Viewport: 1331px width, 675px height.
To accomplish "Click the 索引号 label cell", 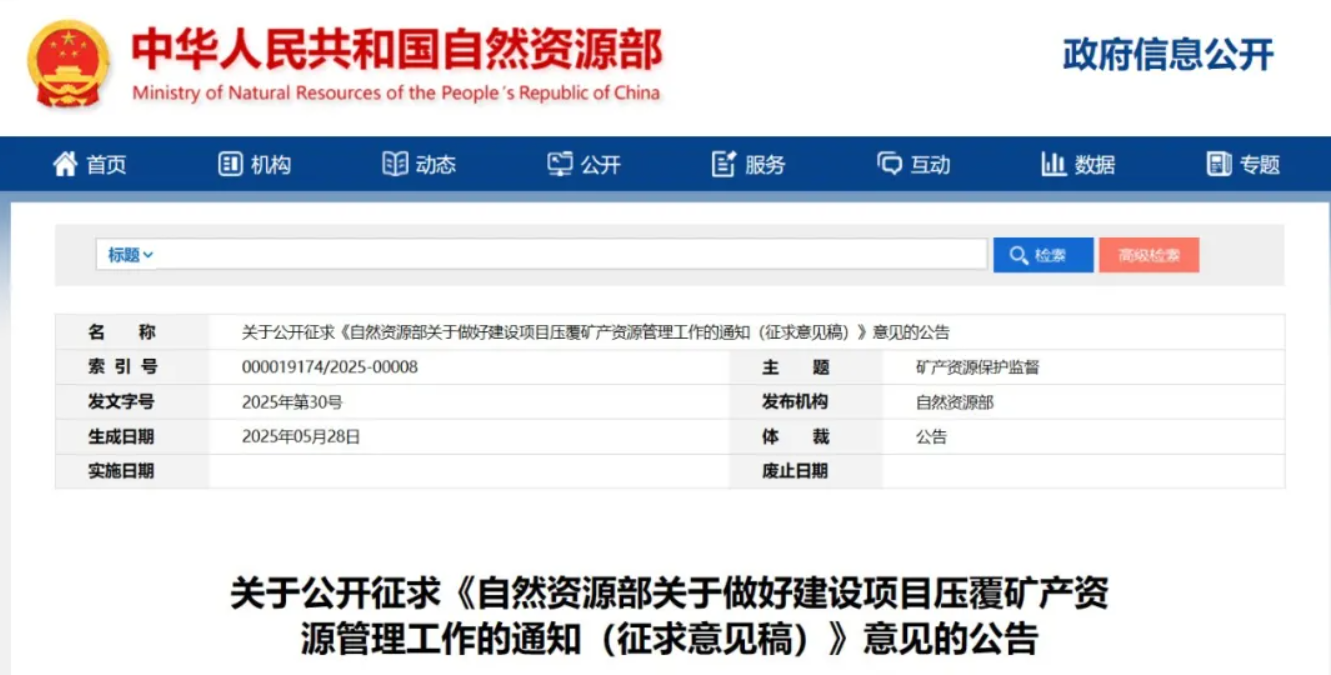I will [132, 367].
